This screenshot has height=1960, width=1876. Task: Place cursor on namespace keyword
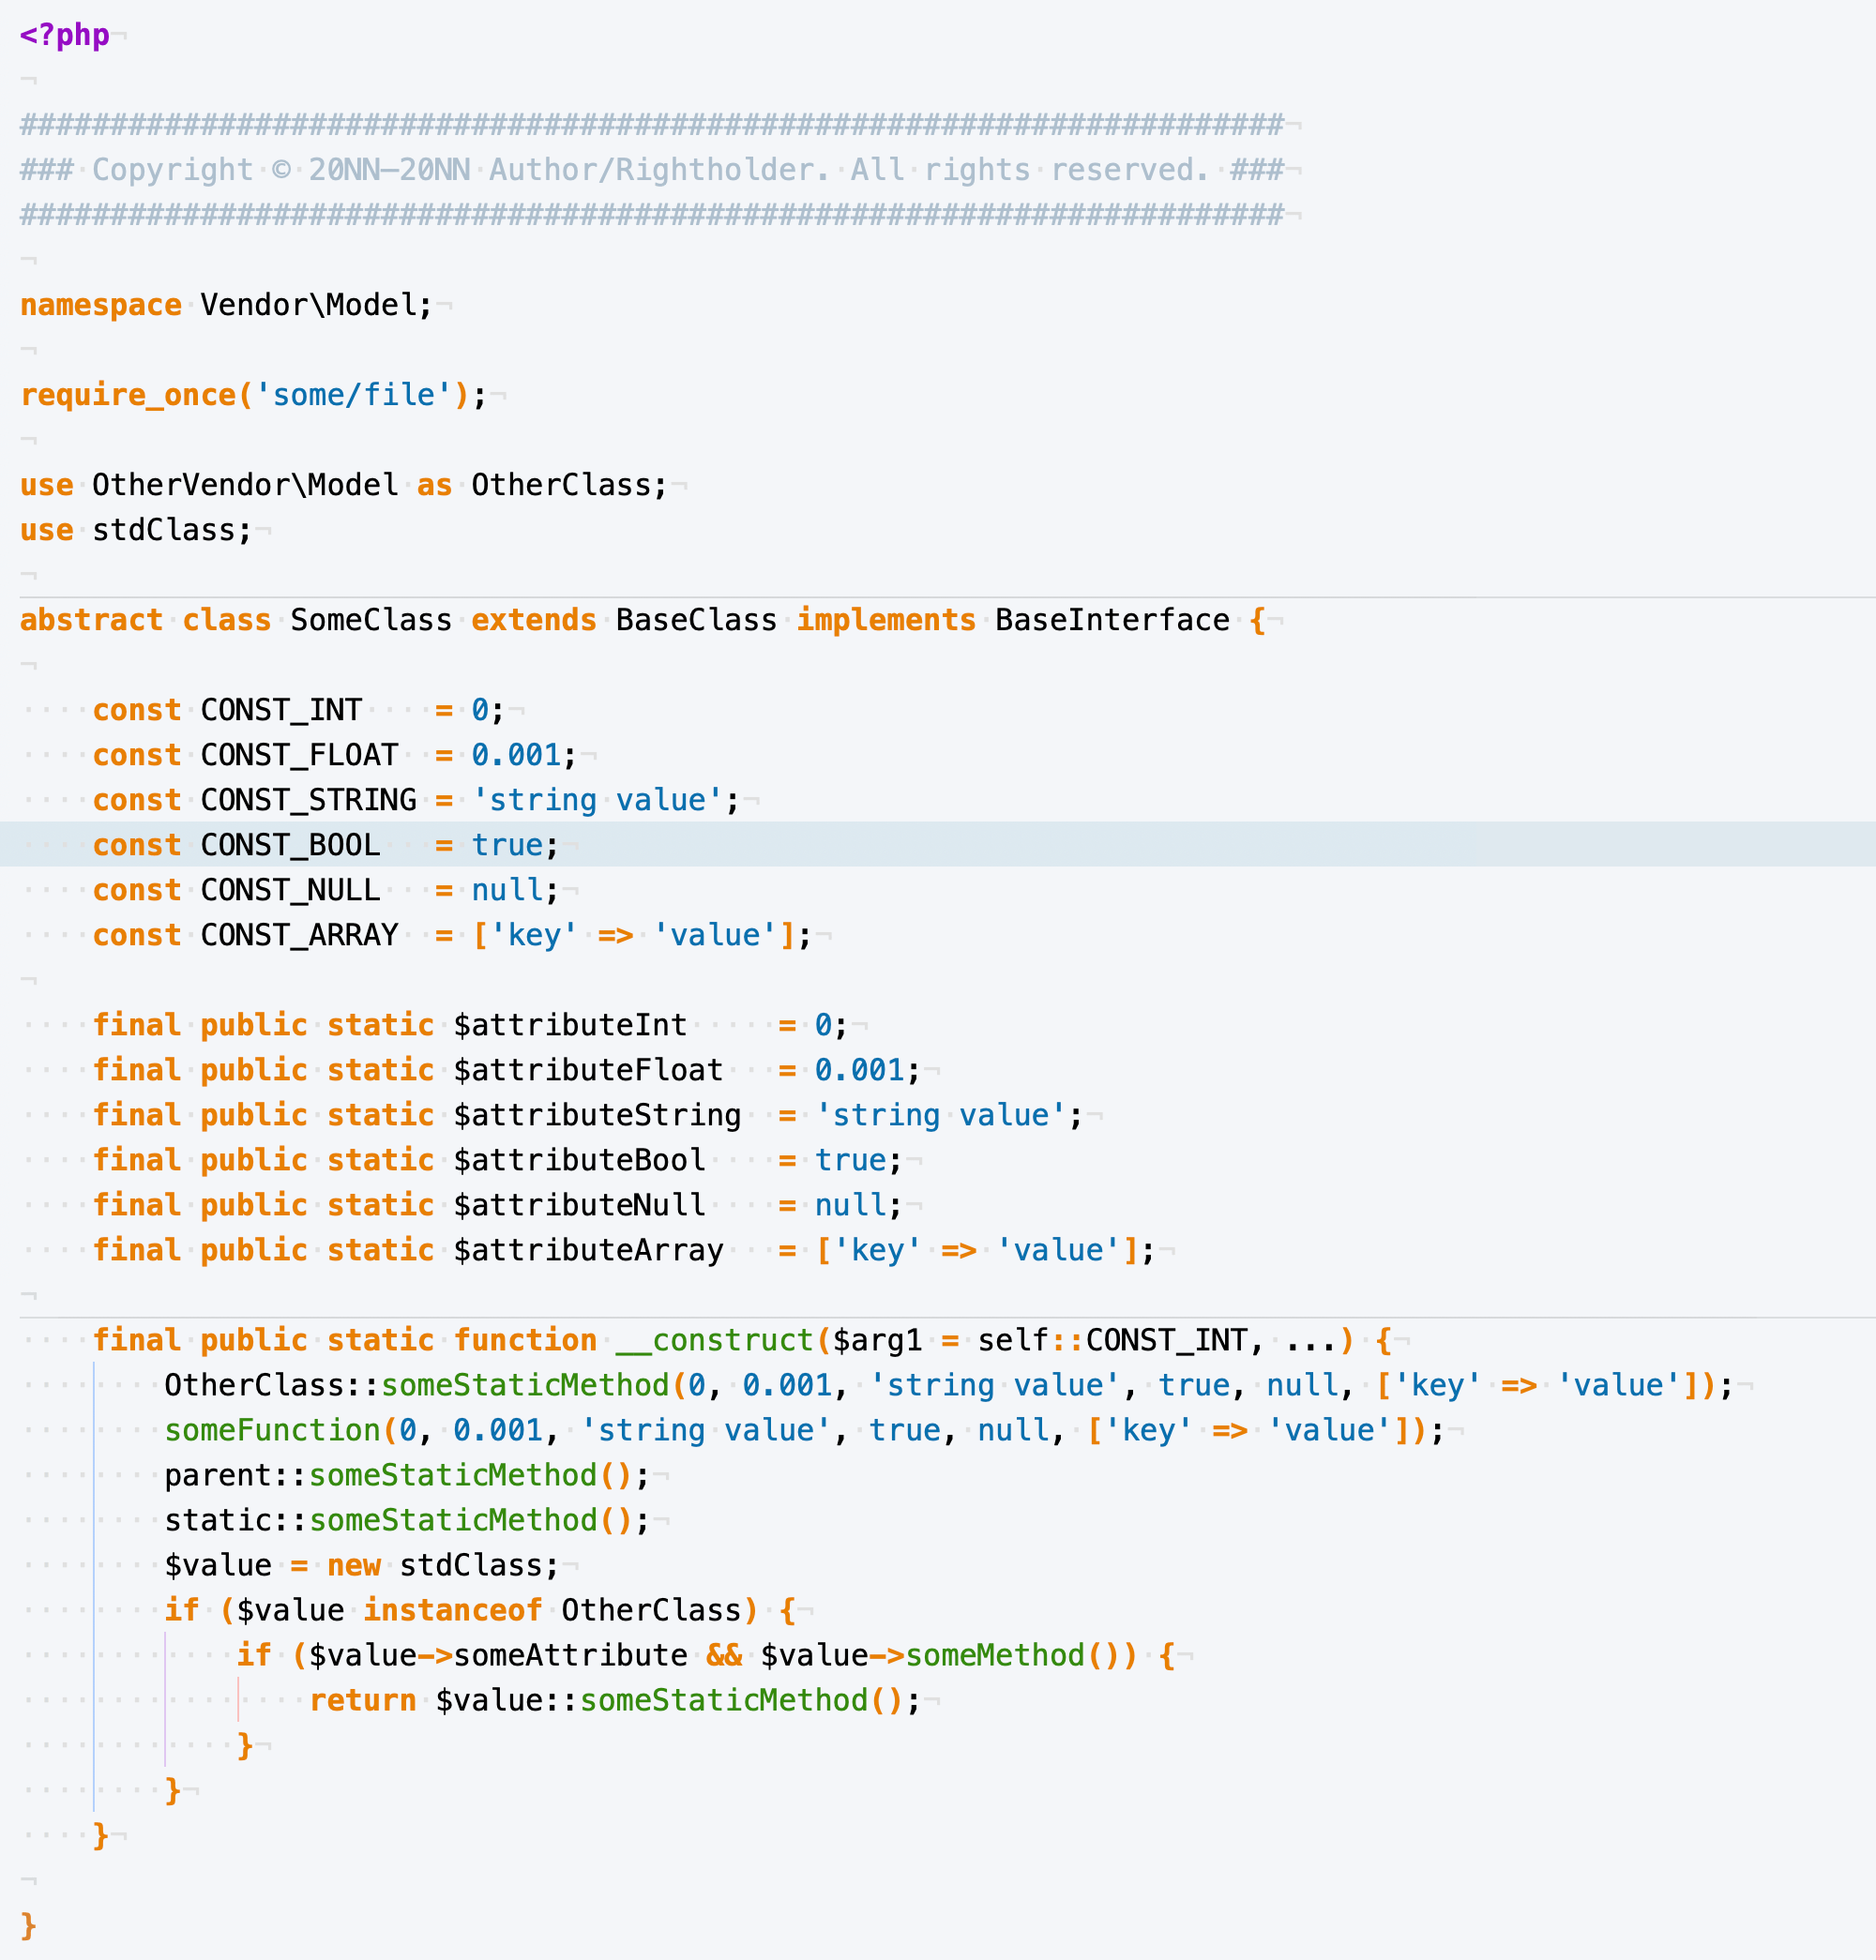[x=100, y=305]
